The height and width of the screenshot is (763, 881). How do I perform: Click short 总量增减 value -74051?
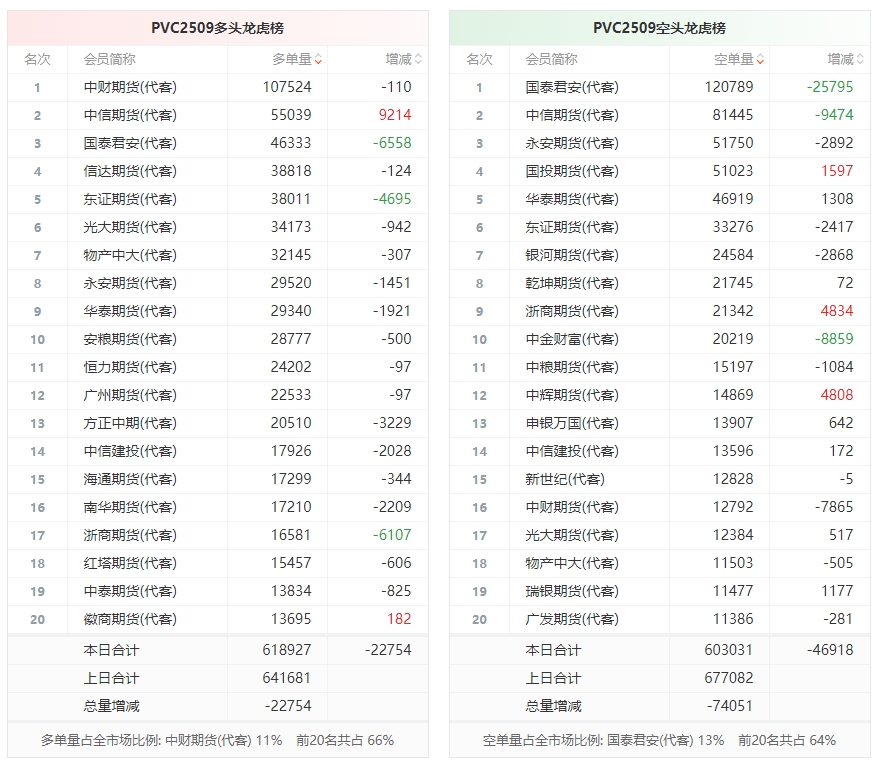pos(730,706)
